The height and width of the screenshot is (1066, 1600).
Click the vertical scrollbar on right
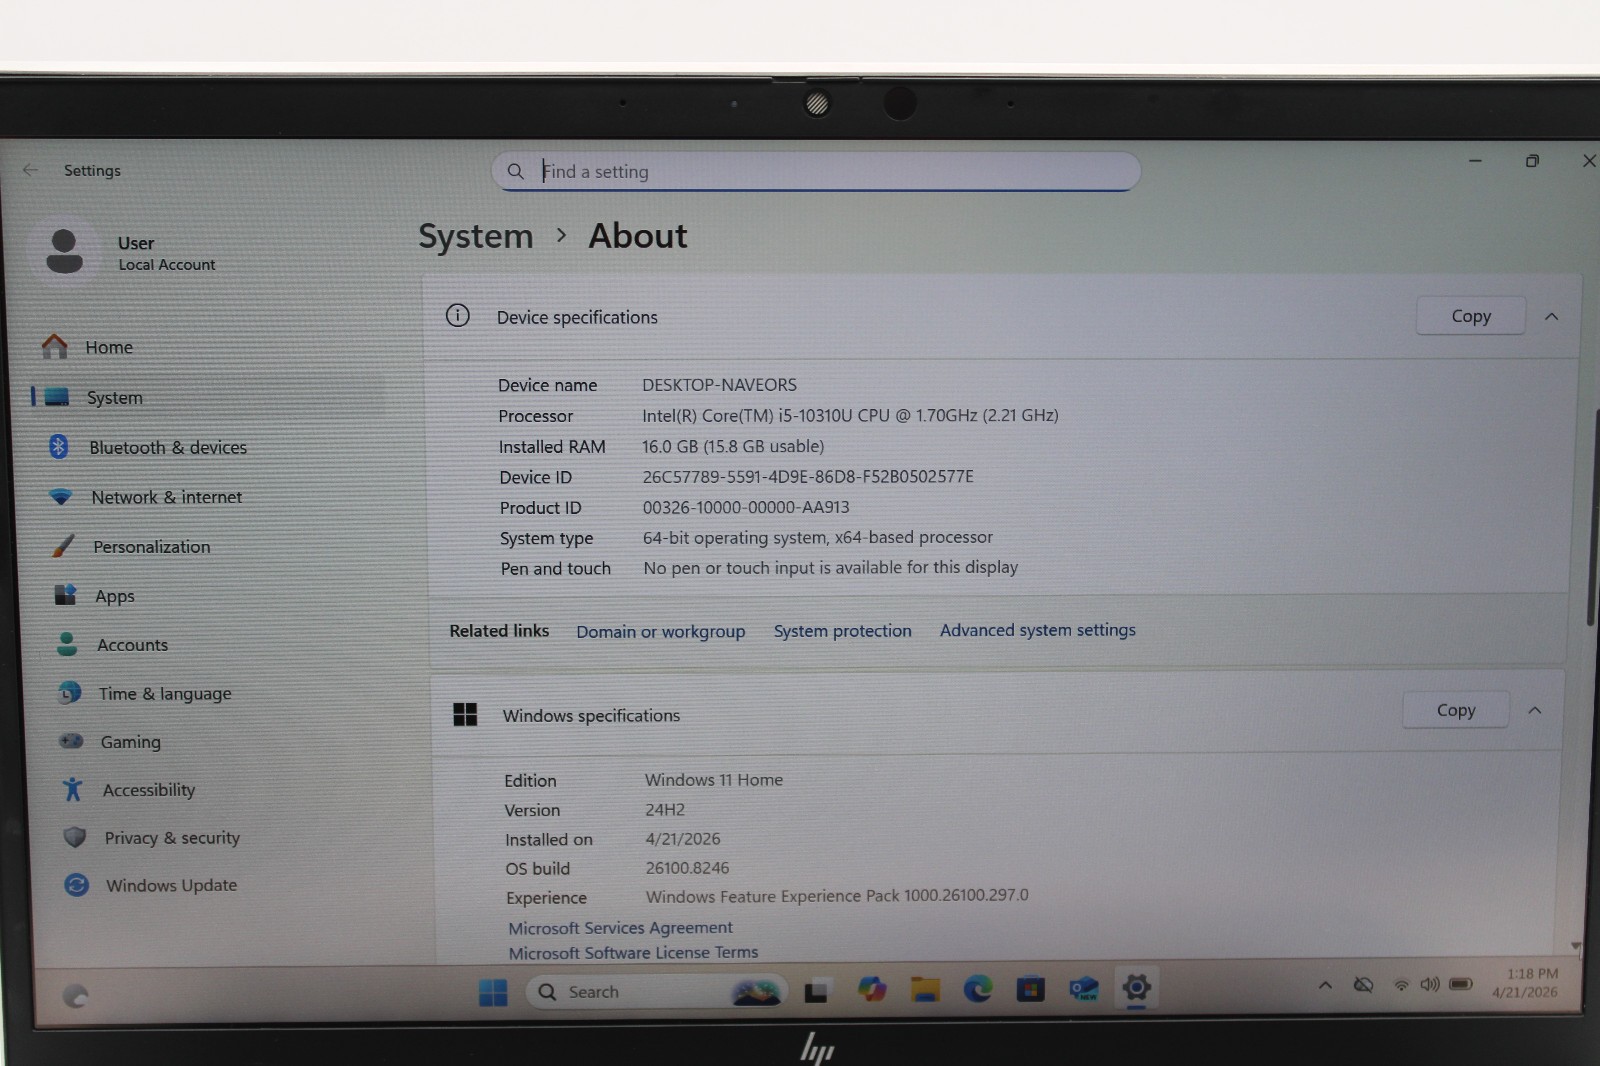point(1591,517)
